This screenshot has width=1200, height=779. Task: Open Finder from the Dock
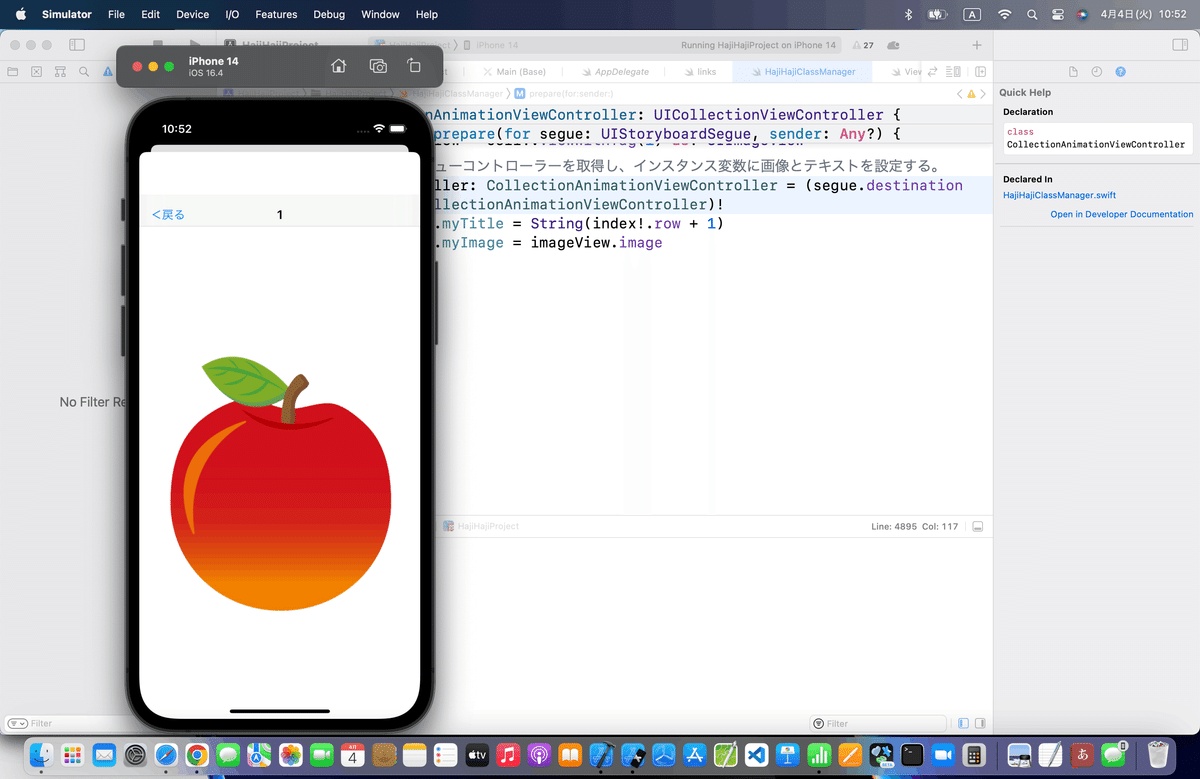[41, 754]
